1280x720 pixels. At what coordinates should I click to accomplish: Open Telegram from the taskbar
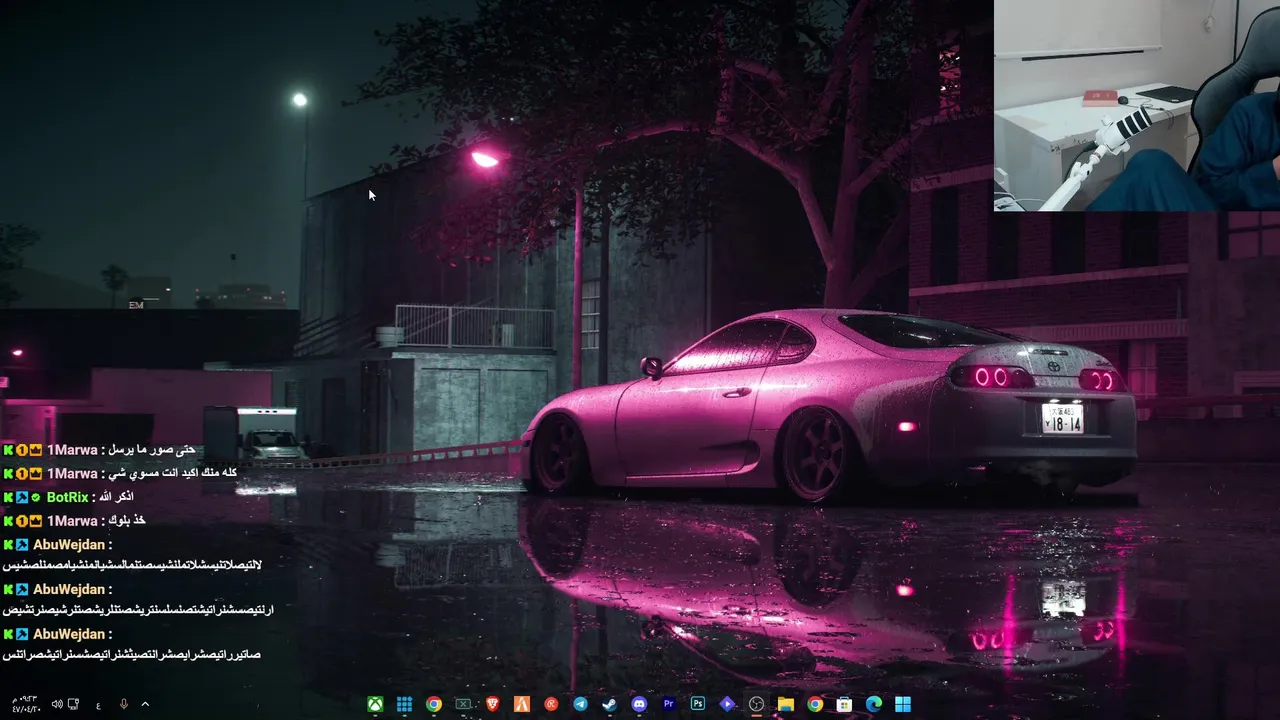tap(580, 704)
